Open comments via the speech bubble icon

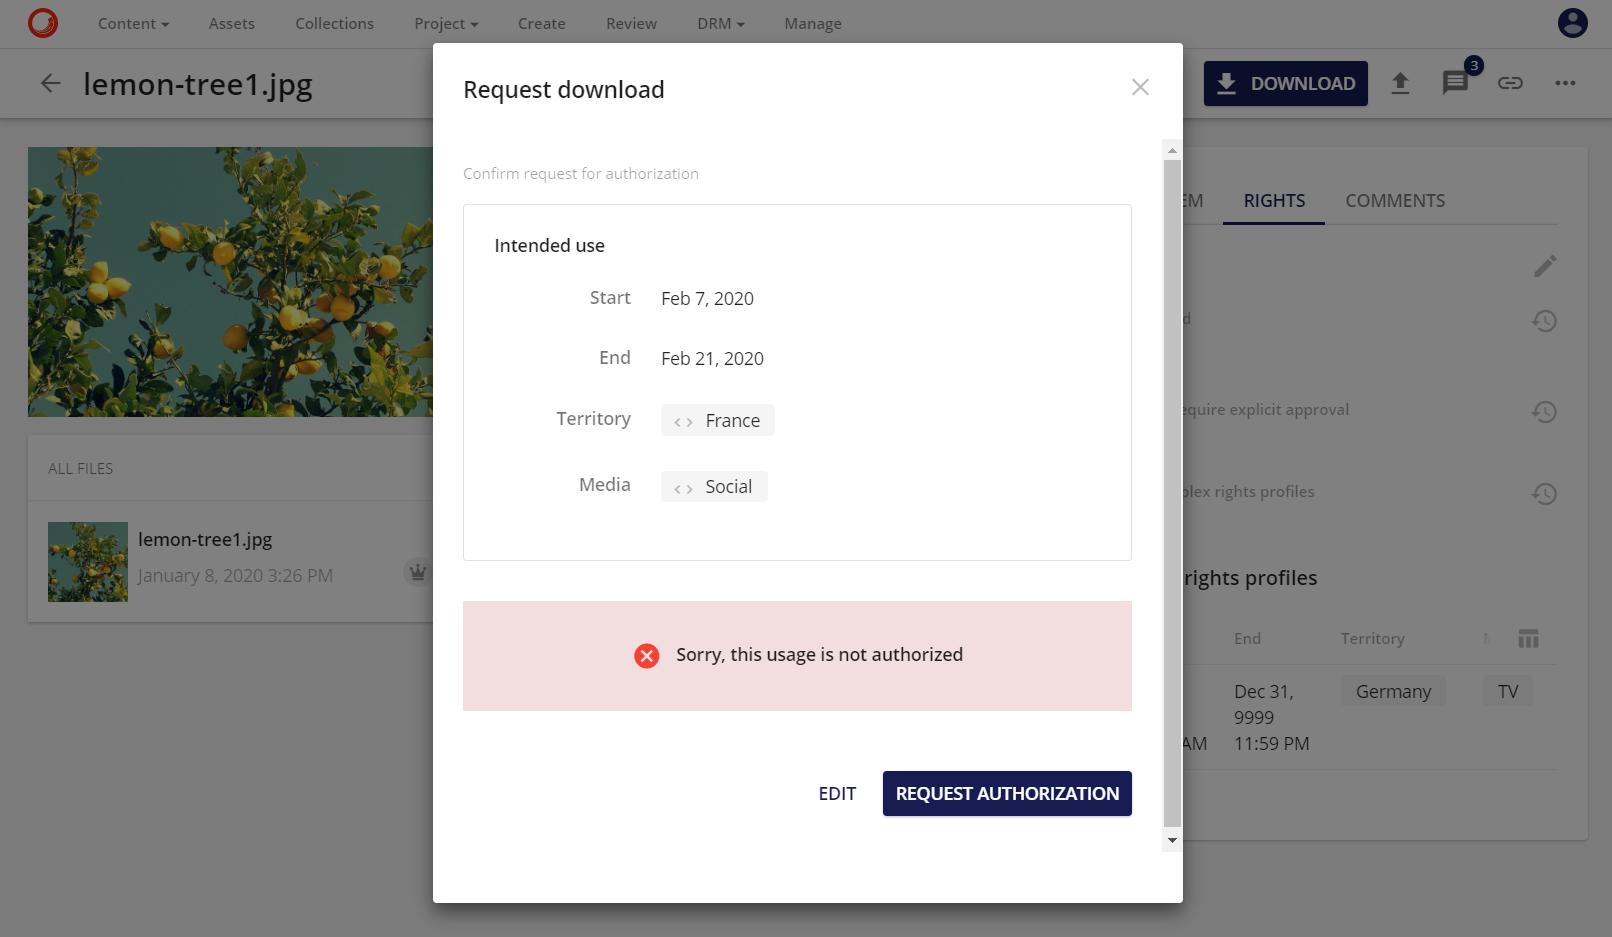(x=1455, y=83)
